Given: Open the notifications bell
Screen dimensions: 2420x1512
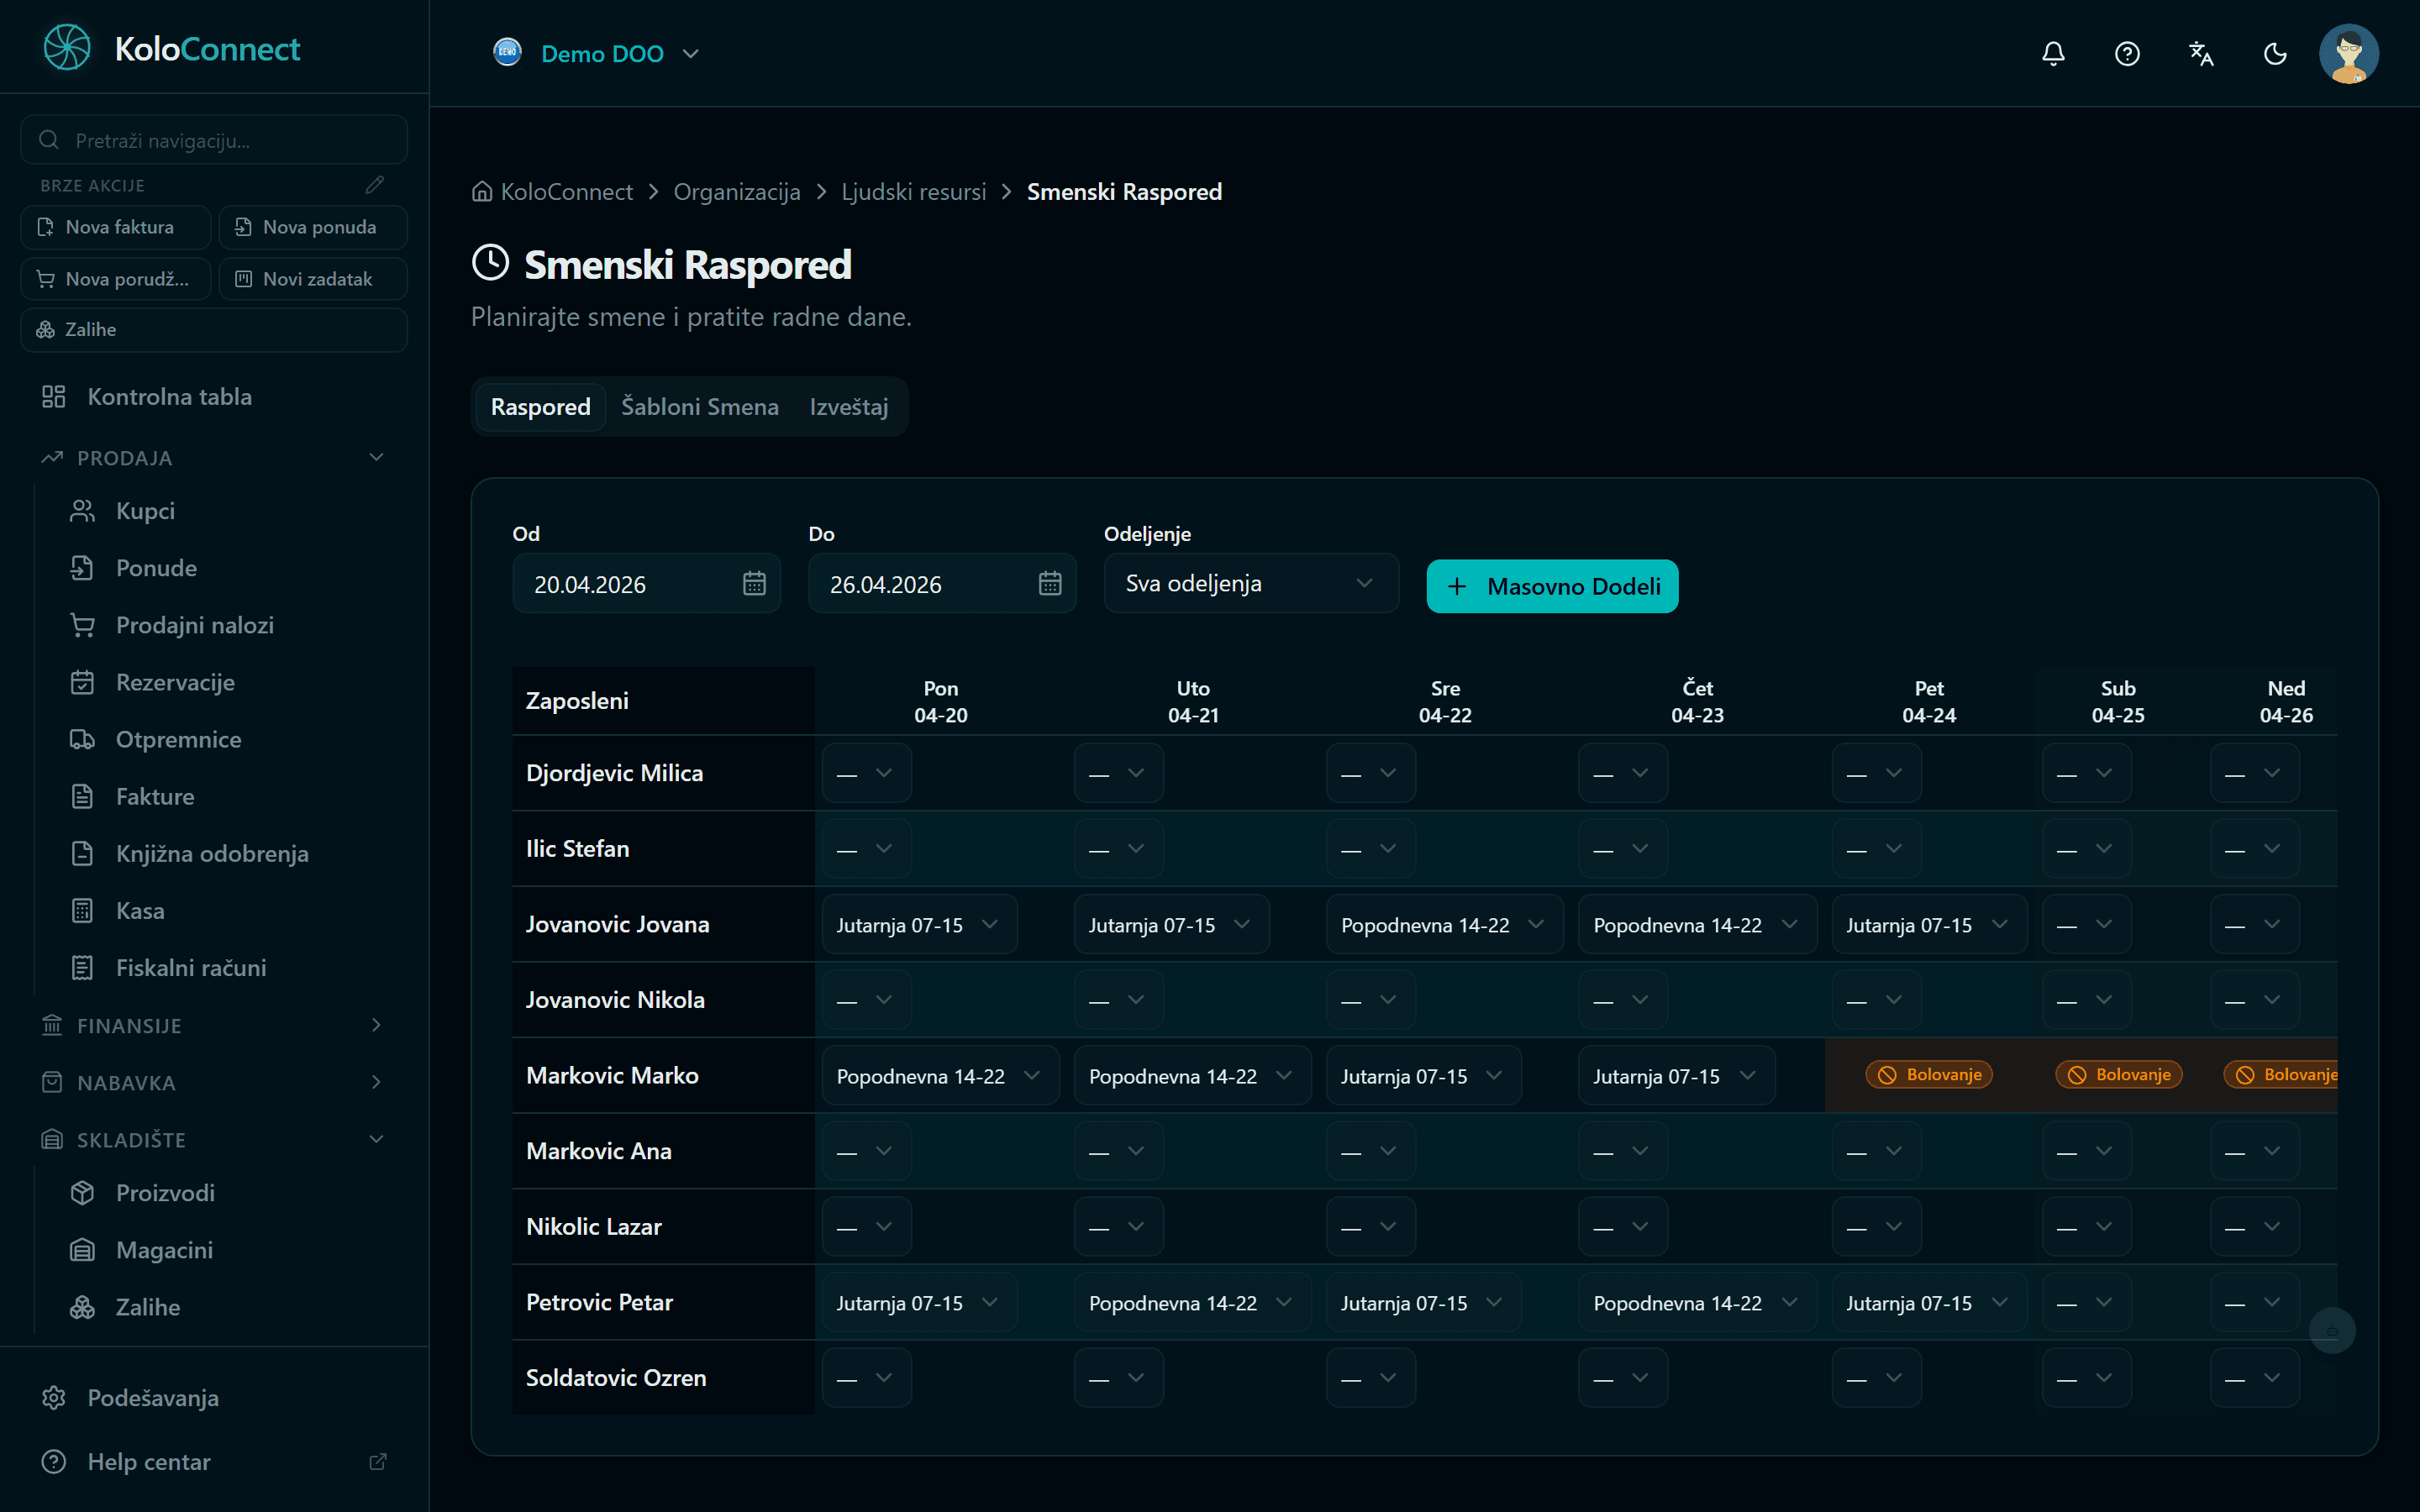Looking at the screenshot, I should pos(2053,54).
